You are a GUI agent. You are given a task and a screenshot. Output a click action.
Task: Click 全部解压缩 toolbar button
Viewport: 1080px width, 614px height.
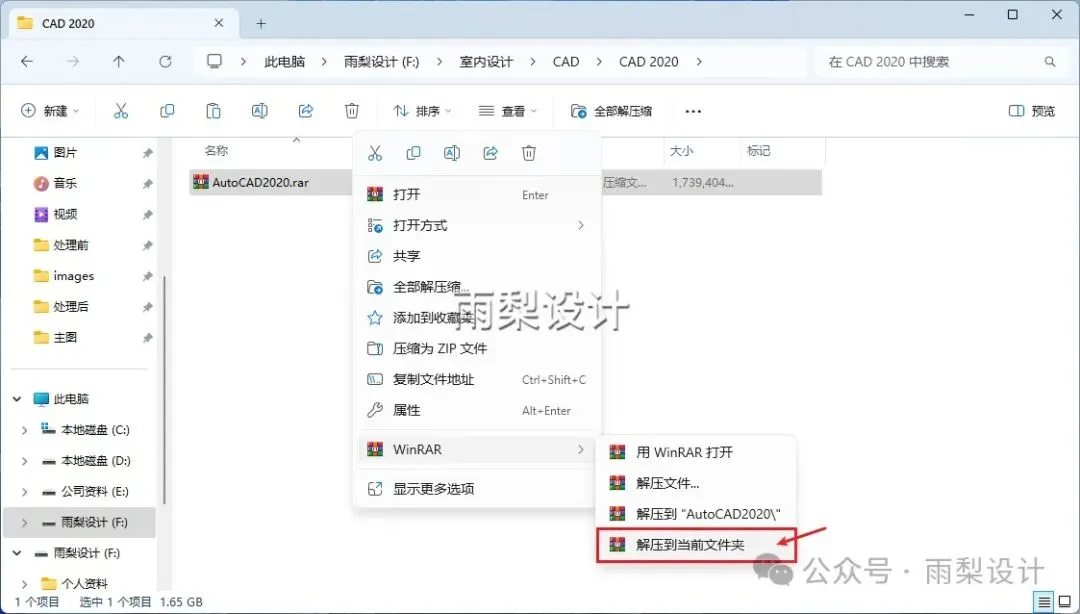point(612,111)
